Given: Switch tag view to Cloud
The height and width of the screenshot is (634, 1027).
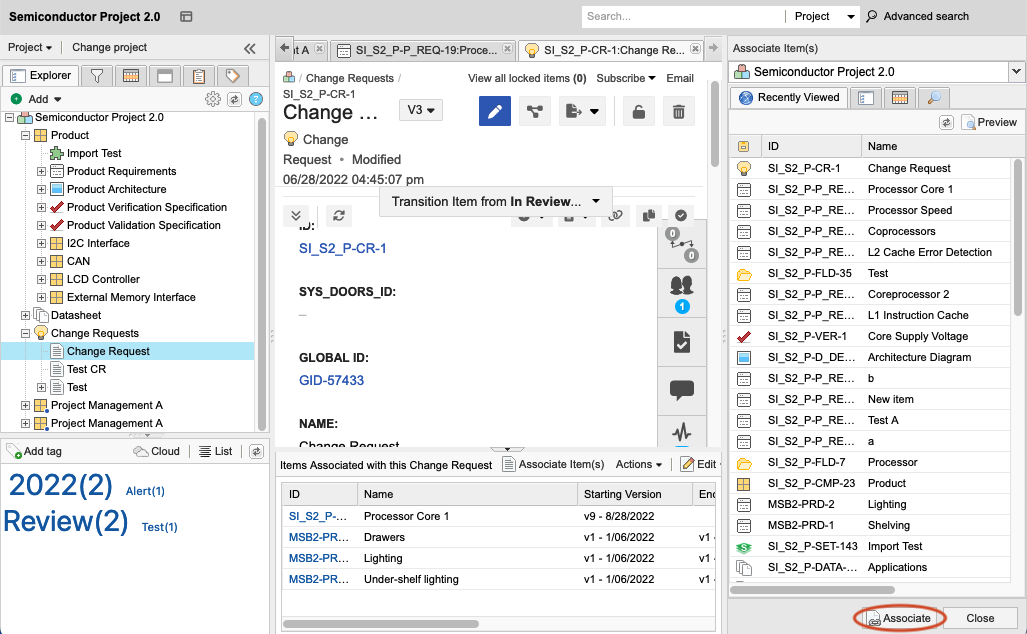Looking at the screenshot, I should (x=157, y=451).
